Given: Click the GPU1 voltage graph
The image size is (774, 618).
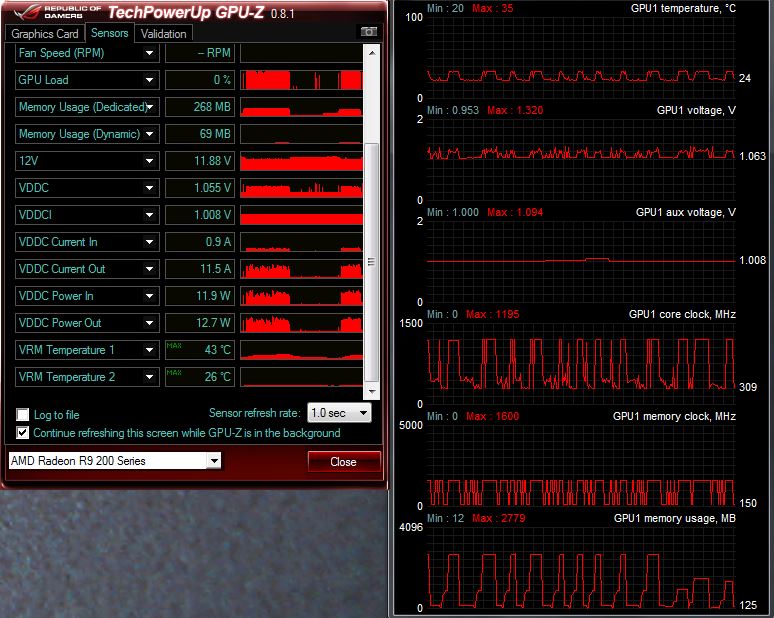Looking at the screenshot, I should point(581,159).
